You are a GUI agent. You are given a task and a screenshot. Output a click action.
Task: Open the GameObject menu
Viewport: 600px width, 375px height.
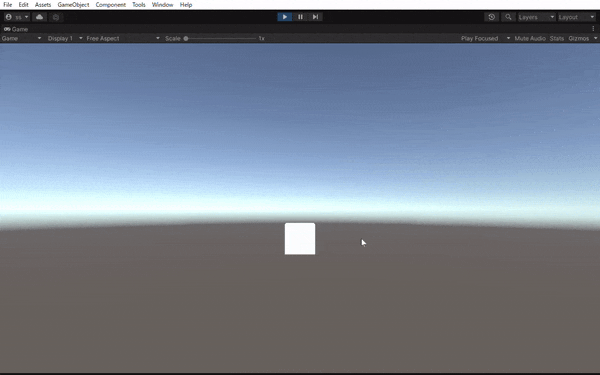coord(73,5)
